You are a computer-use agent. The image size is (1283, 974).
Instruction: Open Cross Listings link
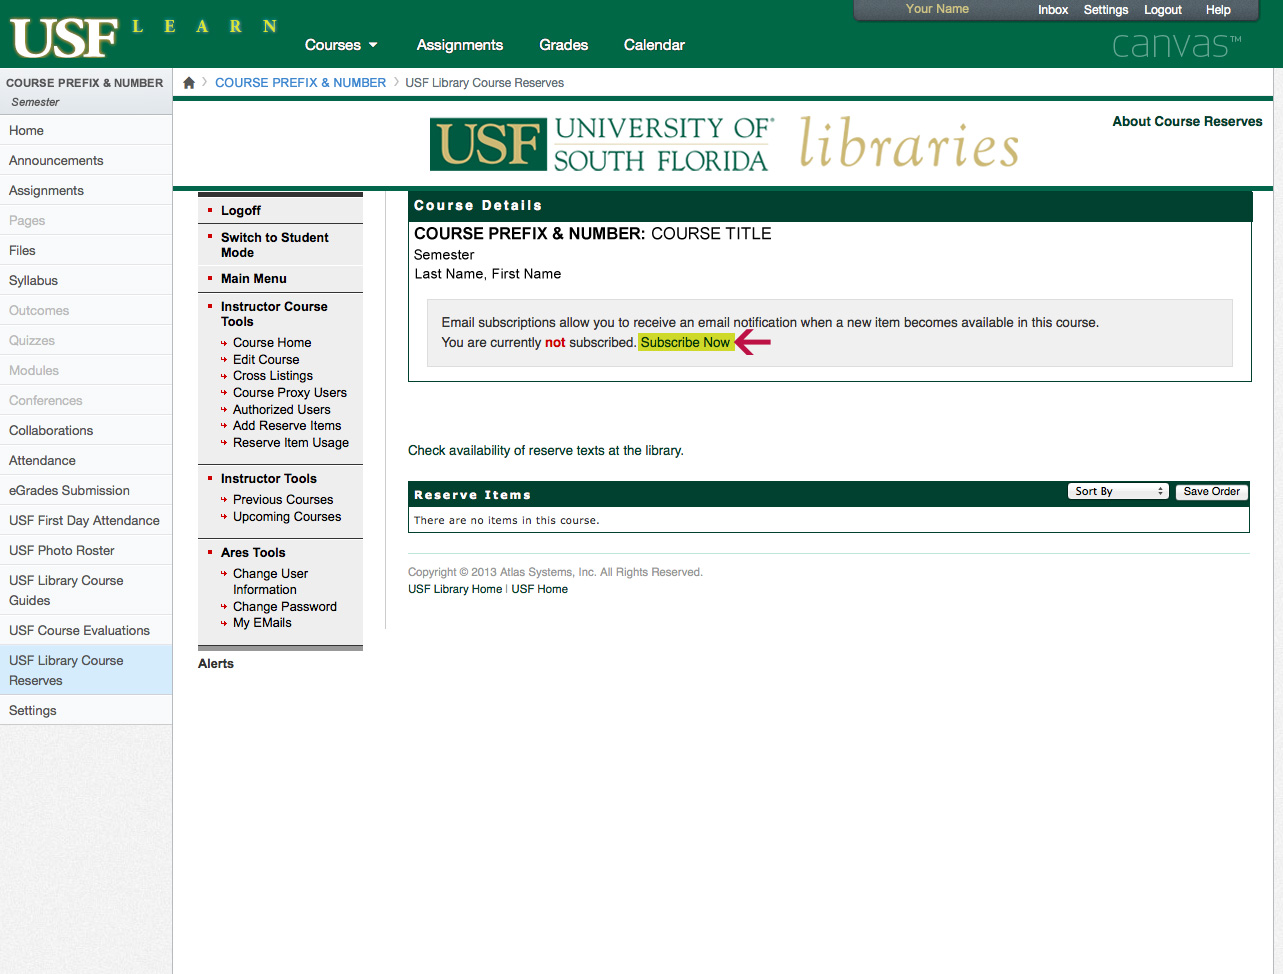coord(273,376)
